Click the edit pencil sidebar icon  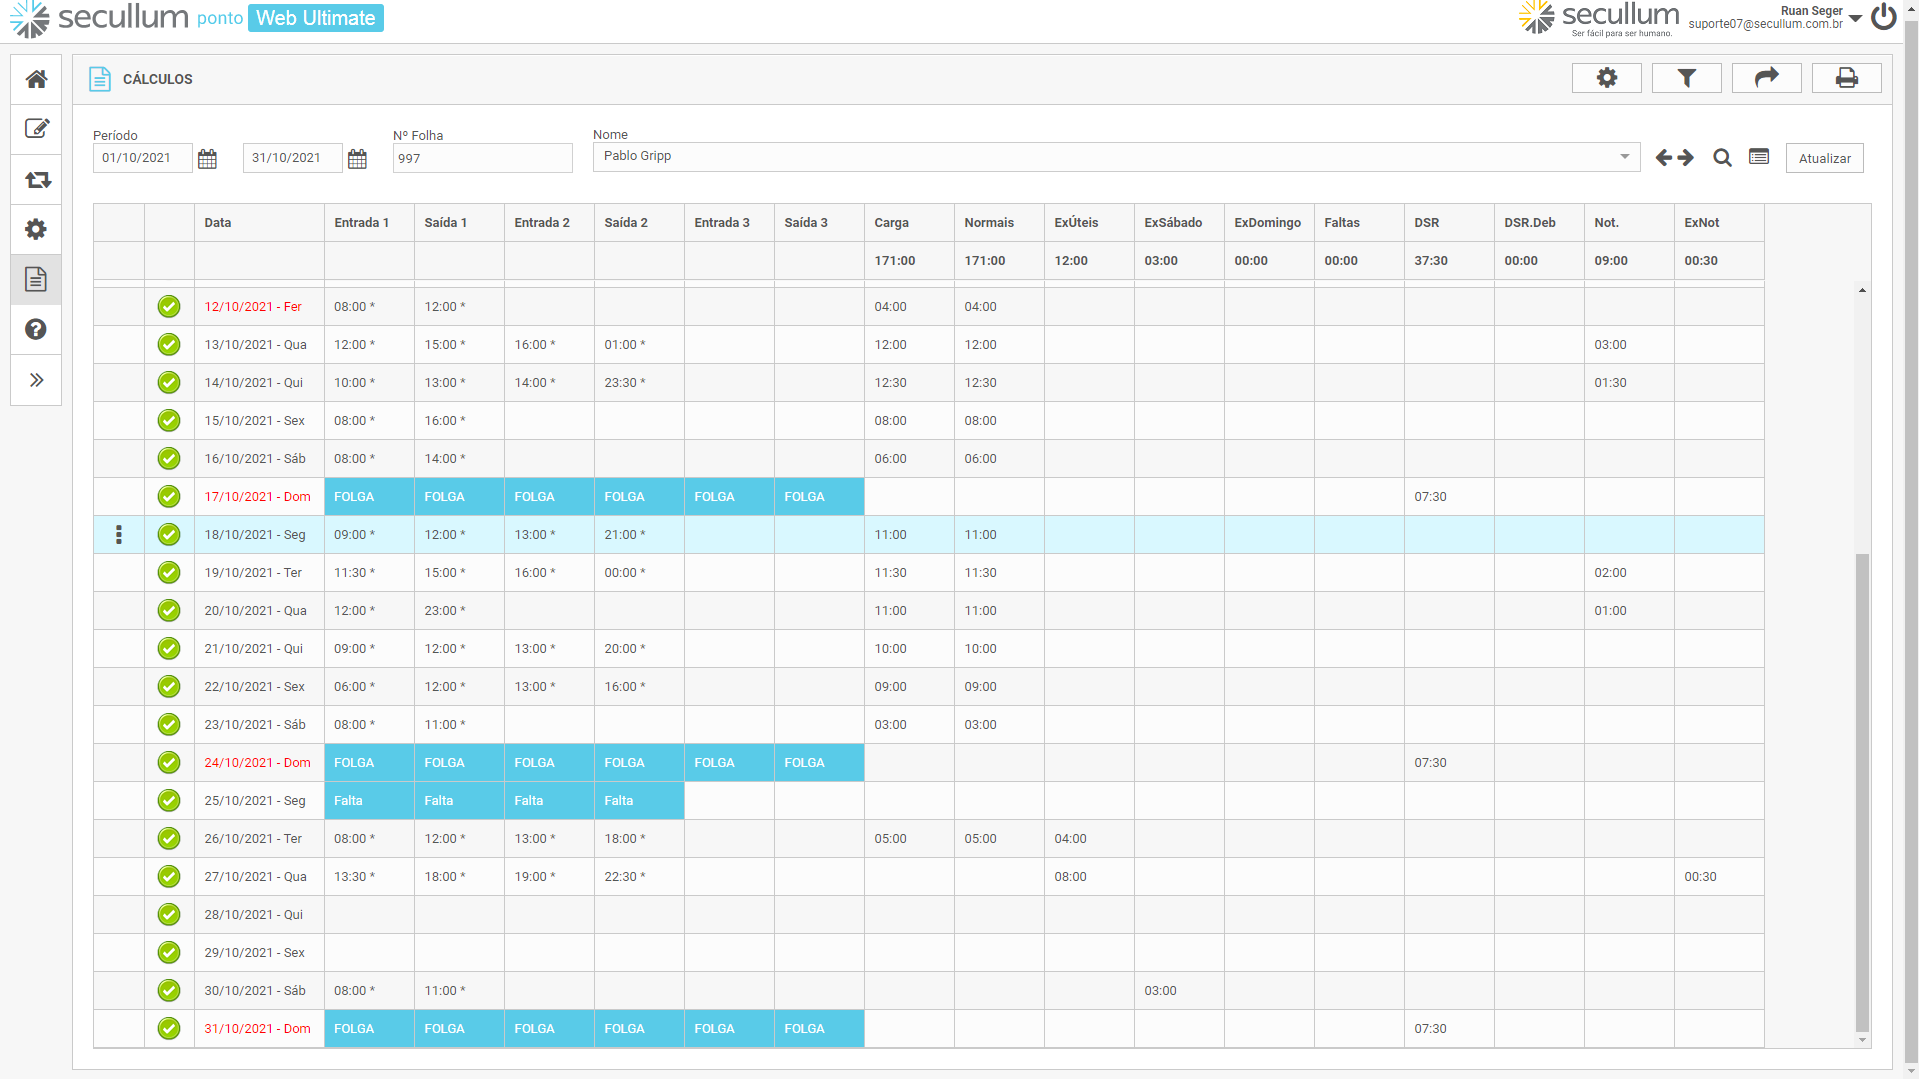coord(36,129)
